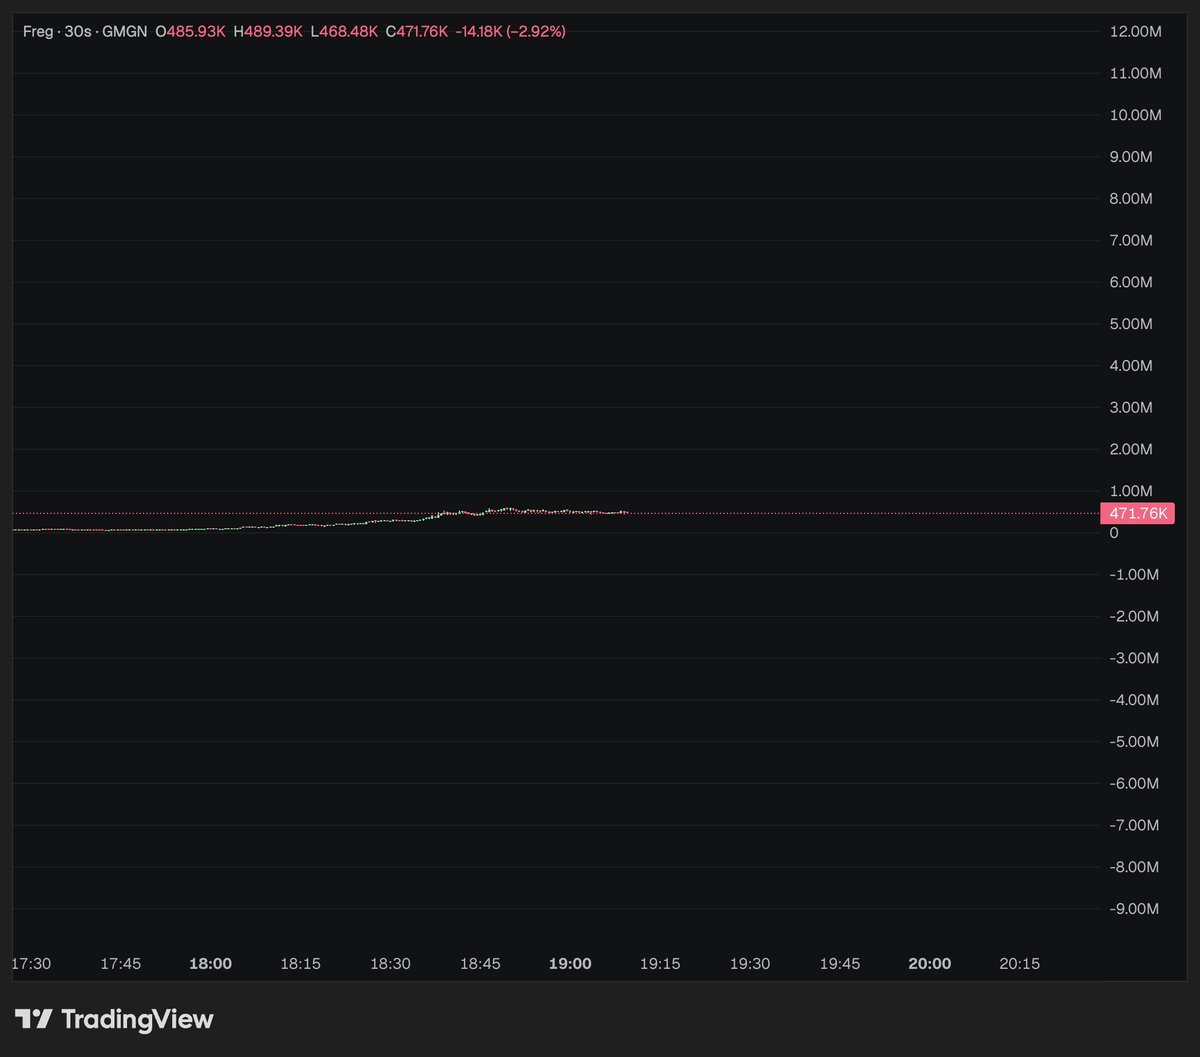Click the 7.00M price axis label

point(1132,240)
